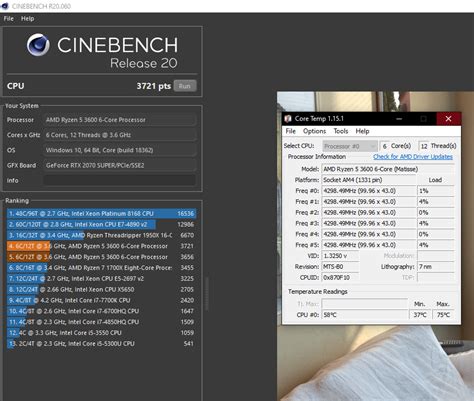Select ranking row 9 Intel Core i7-7700K
Viewport: 474px width, 401px height.
101,300
